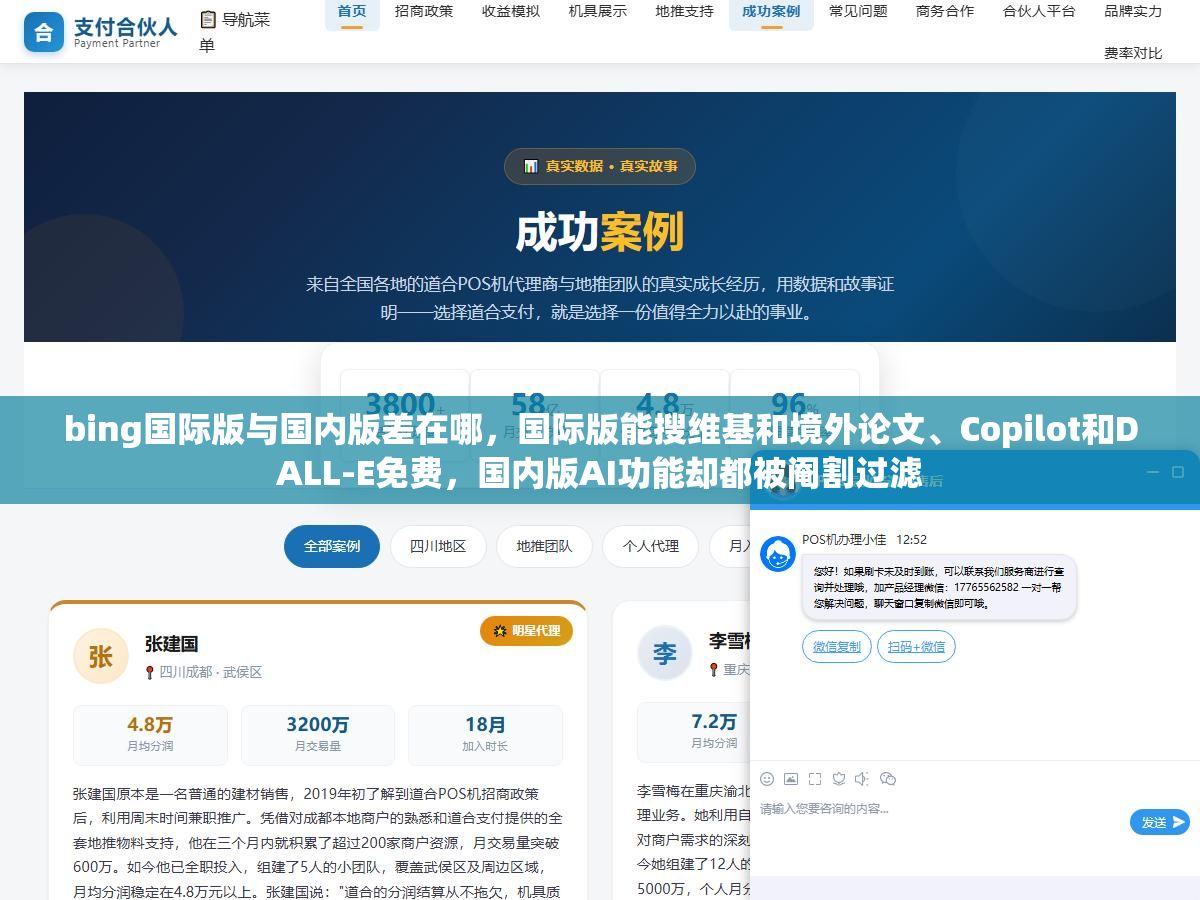The height and width of the screenshot is (900, 1200).
Task: Click the 3200万 月交易量 stat
Action: (318, 735)
